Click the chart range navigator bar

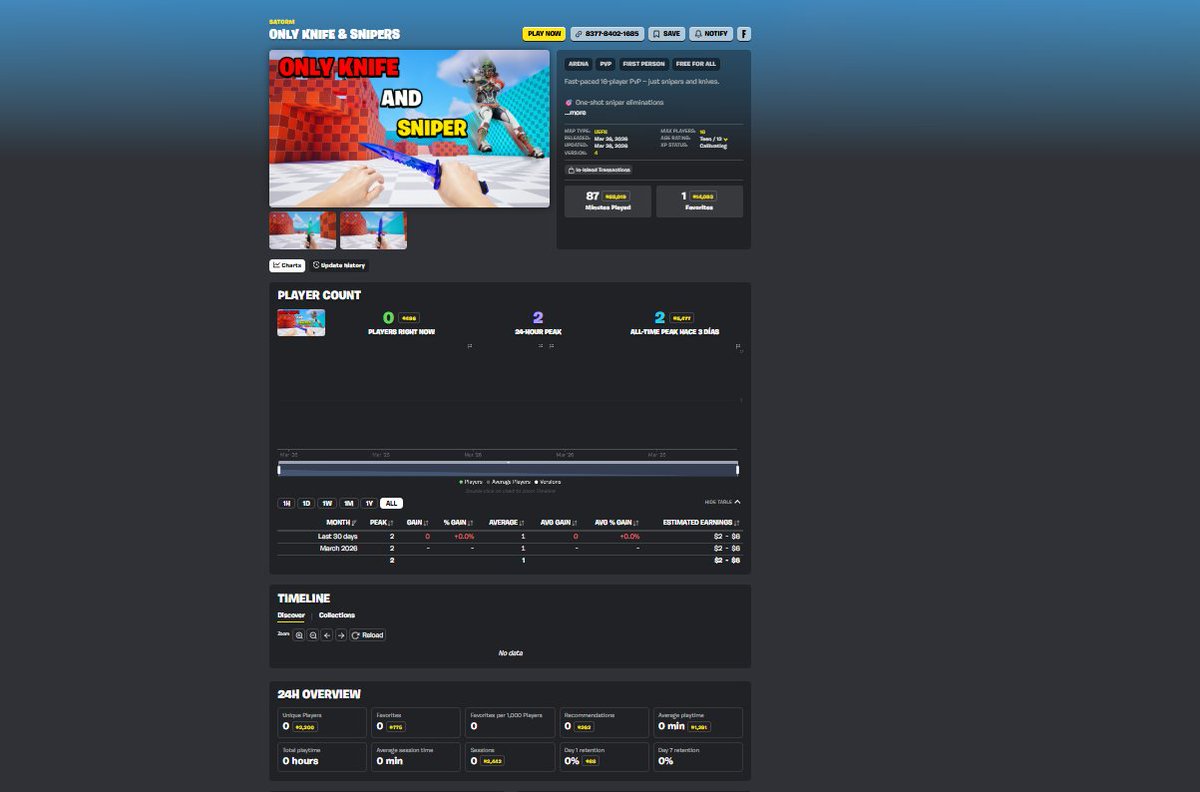508,469
